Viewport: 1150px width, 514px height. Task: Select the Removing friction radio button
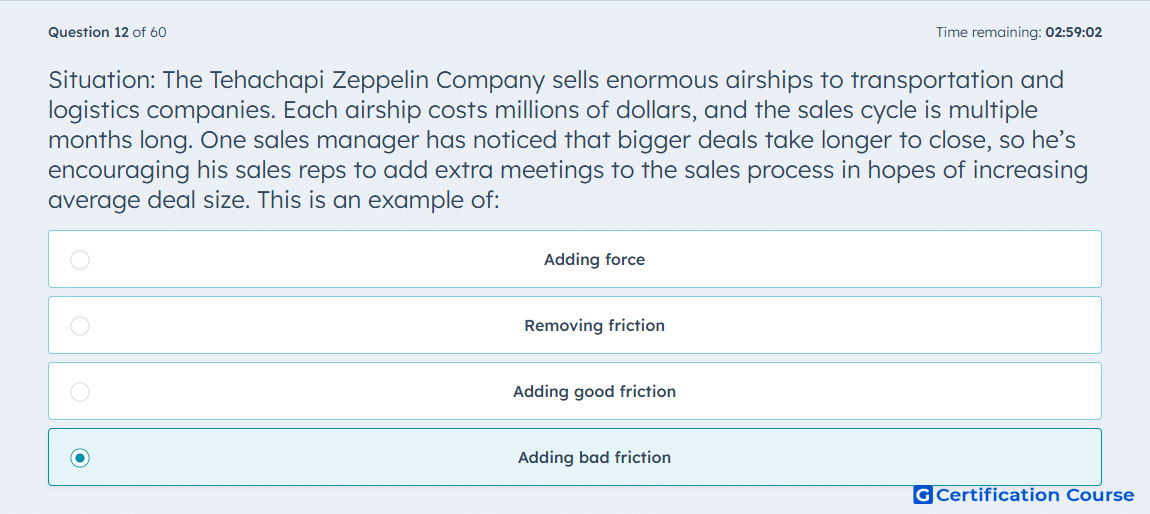tap(80, 326)
